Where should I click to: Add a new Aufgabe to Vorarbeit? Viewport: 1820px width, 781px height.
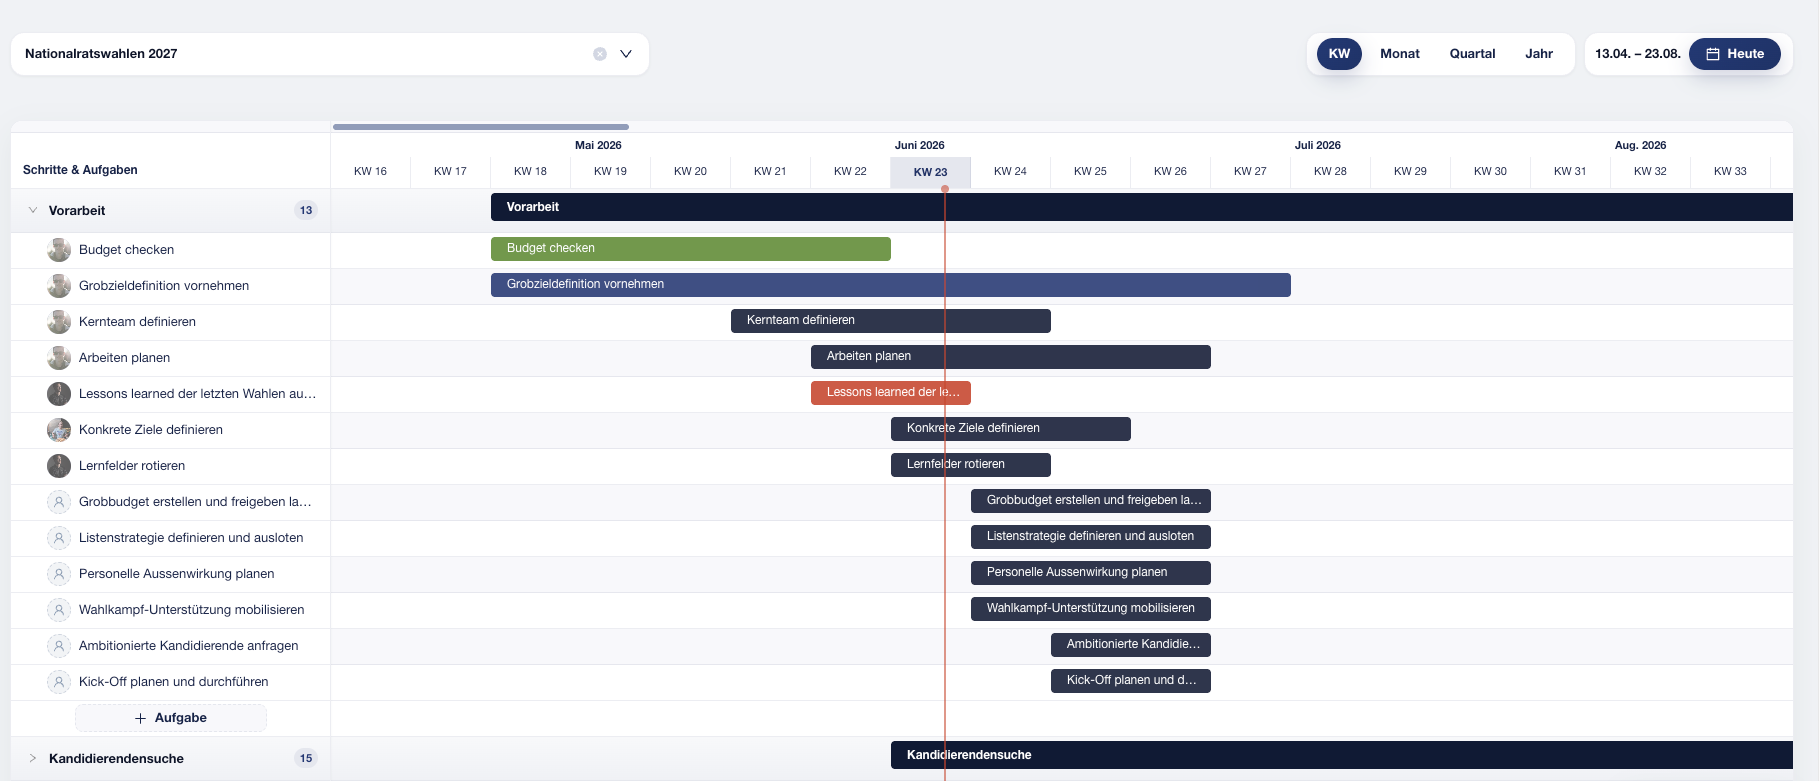tap(171, 718)
